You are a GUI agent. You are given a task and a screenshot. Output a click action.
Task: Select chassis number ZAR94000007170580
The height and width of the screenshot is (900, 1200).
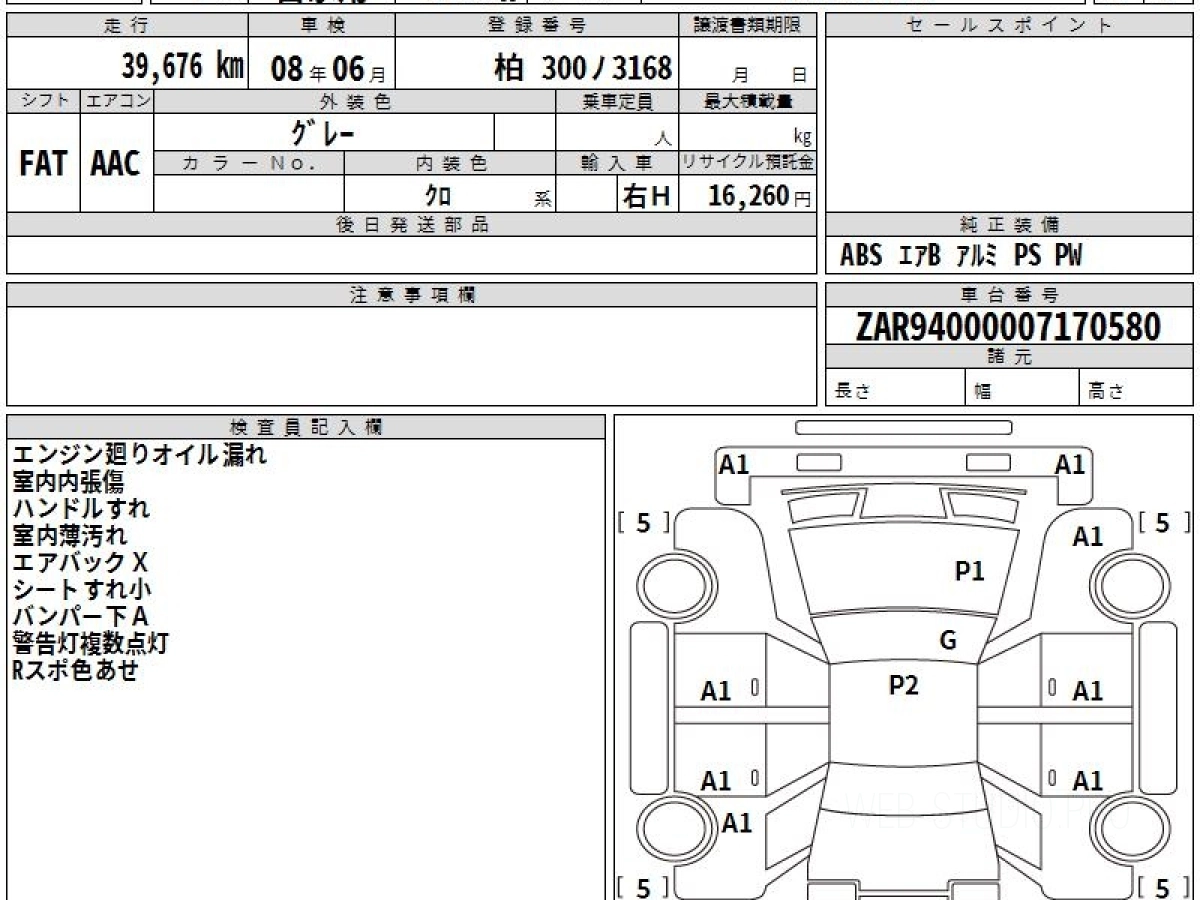1008,326
